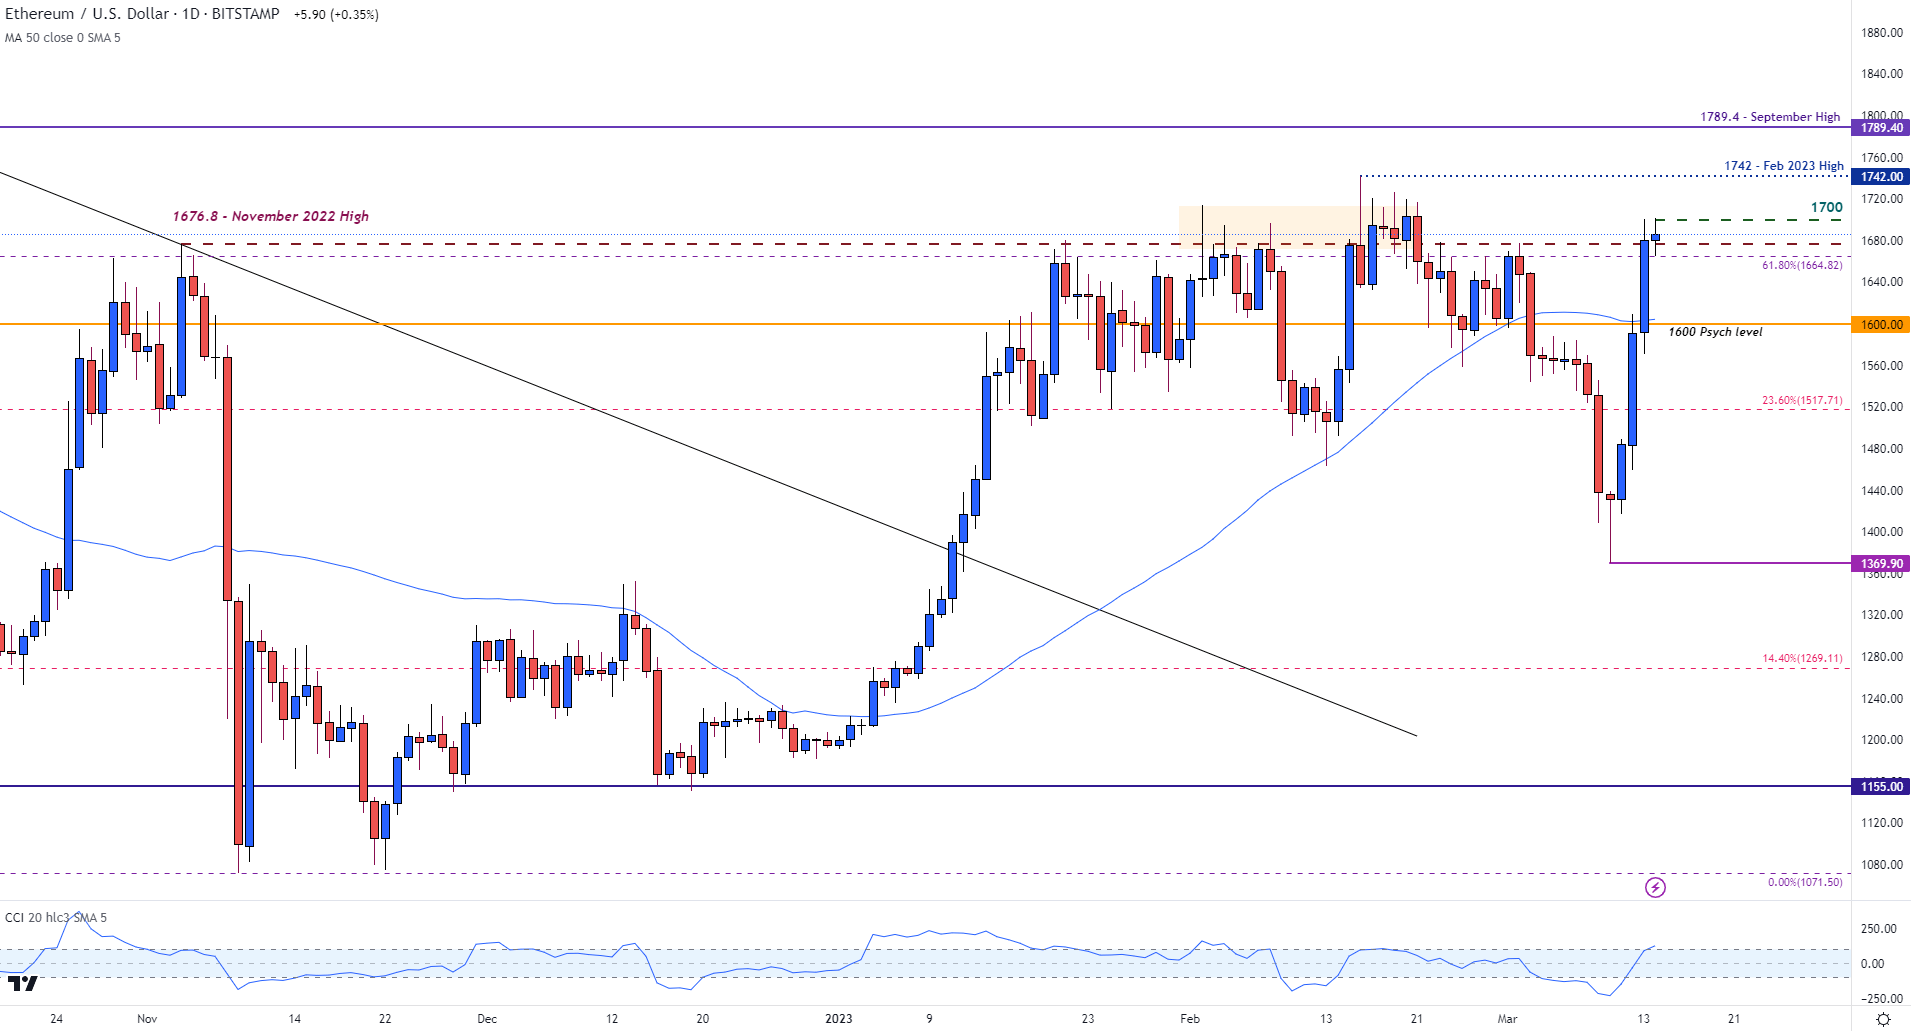Click 'Mar' on the date axis
Viewport: 1911px width, 1031px height.
(1507, 1019)
